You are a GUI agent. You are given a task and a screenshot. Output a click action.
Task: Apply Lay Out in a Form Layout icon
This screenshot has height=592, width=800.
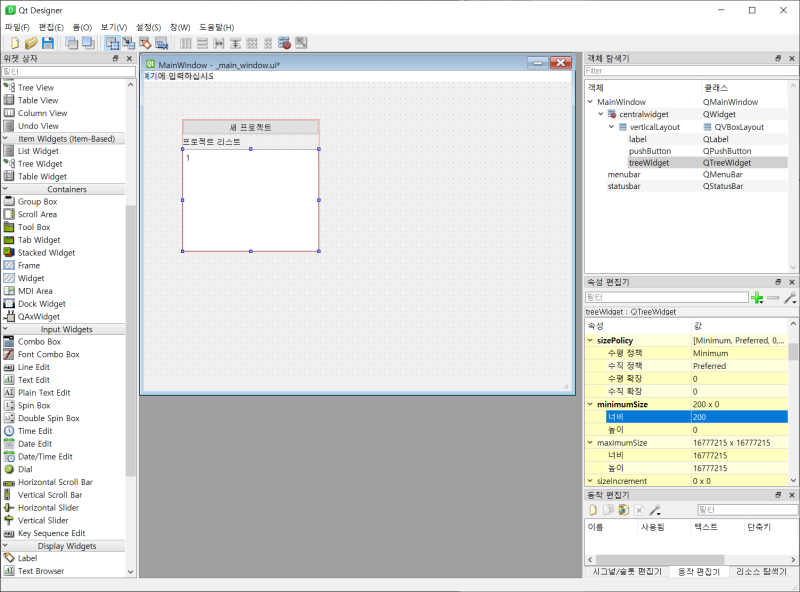tap(268, 43)
